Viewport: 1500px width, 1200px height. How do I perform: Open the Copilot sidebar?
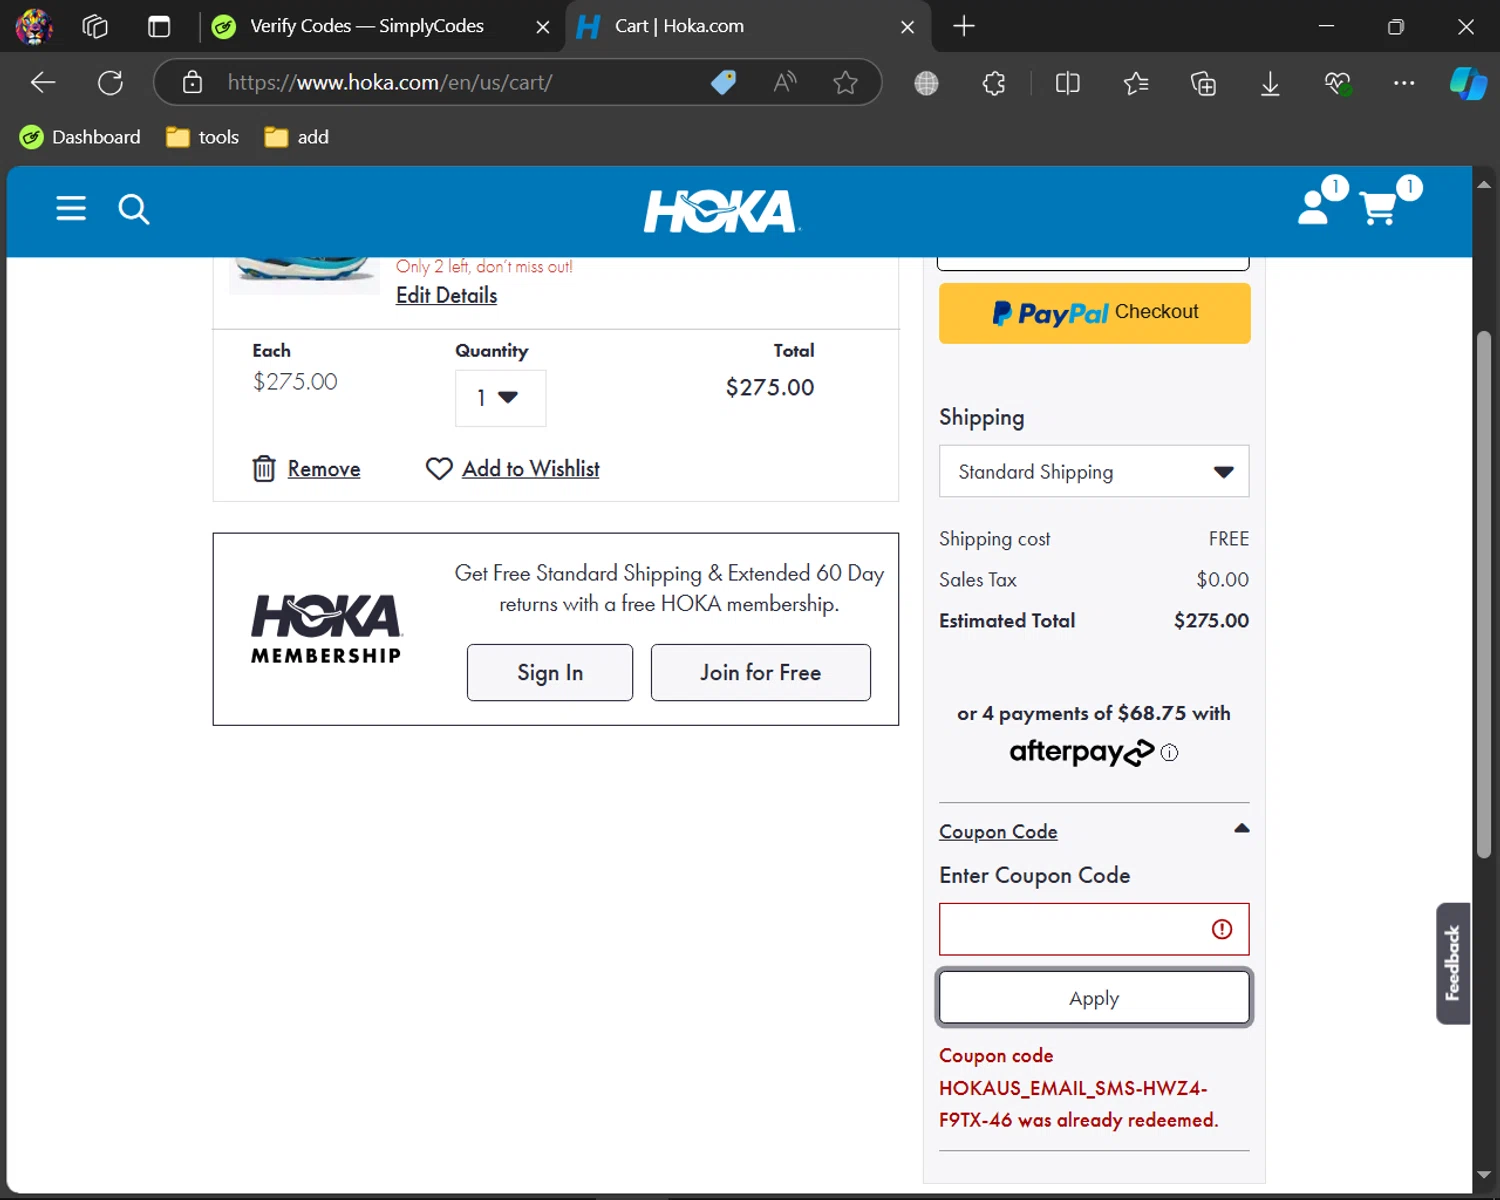pyautogui.click(x=1468, y=83)
